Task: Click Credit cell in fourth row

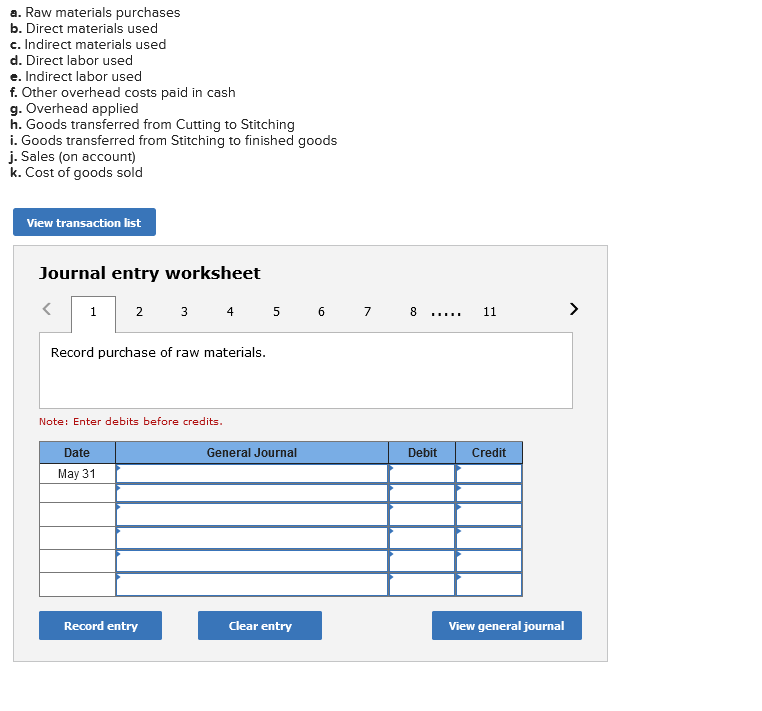Action: click(x=489, y=538)
